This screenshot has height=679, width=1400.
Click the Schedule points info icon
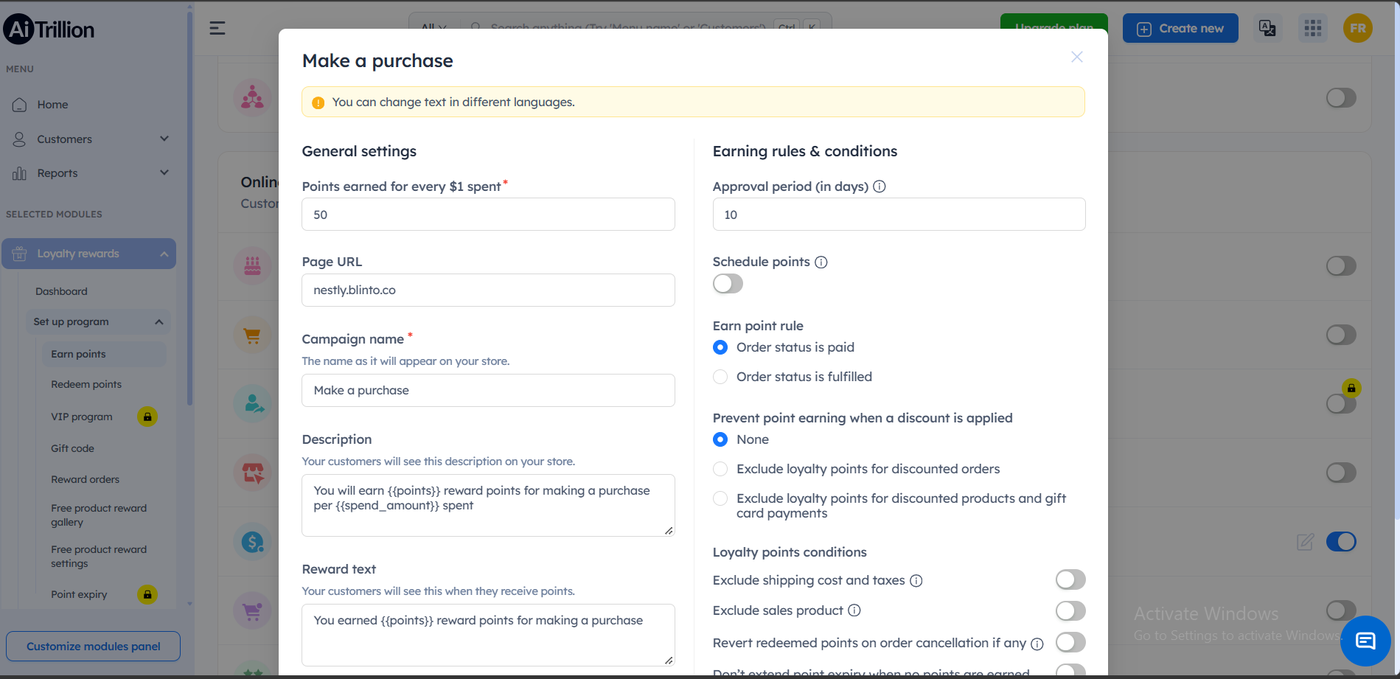pyautogui.click(x=821, y=262)
